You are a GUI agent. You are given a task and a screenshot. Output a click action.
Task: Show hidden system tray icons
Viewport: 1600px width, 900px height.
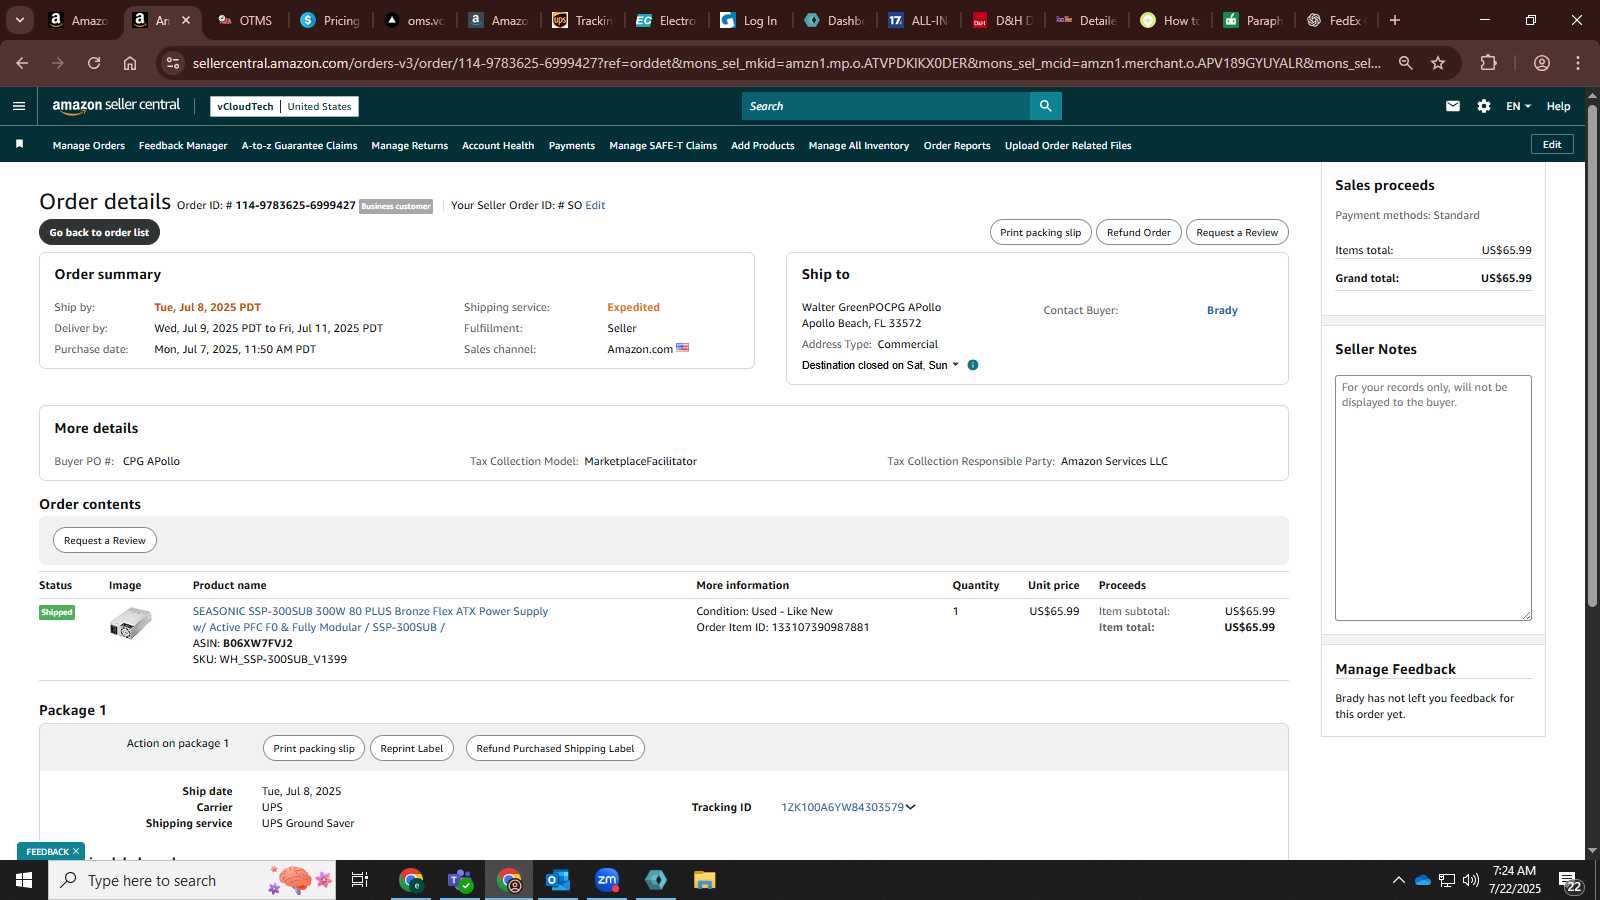(x=1398, y=880)
